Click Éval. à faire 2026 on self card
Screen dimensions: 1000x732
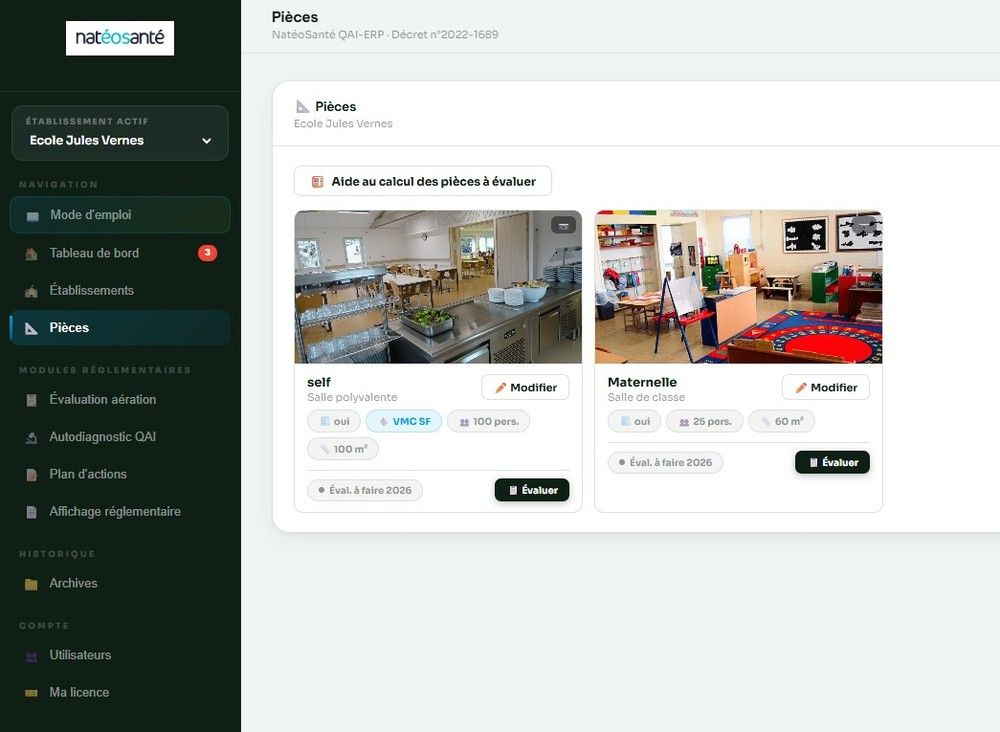[365, 490]
